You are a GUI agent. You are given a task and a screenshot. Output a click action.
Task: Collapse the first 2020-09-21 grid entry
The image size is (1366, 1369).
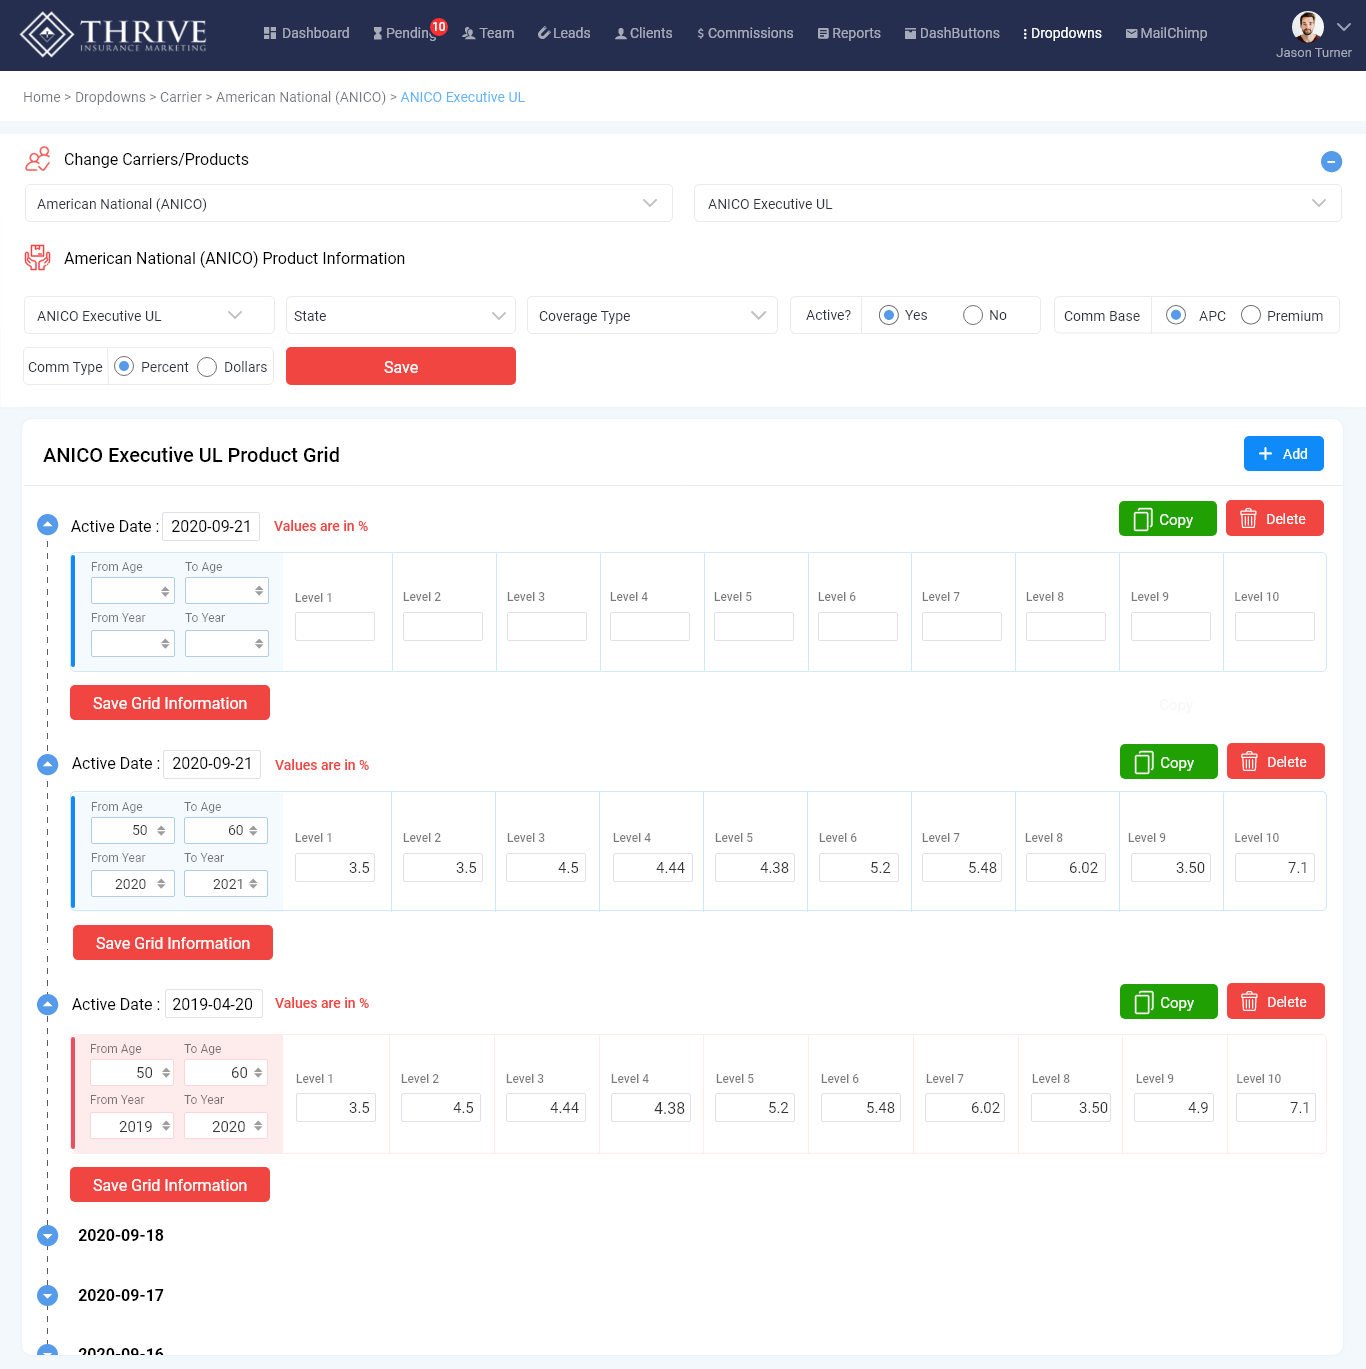pyautogui.click(x=47, y=524)
